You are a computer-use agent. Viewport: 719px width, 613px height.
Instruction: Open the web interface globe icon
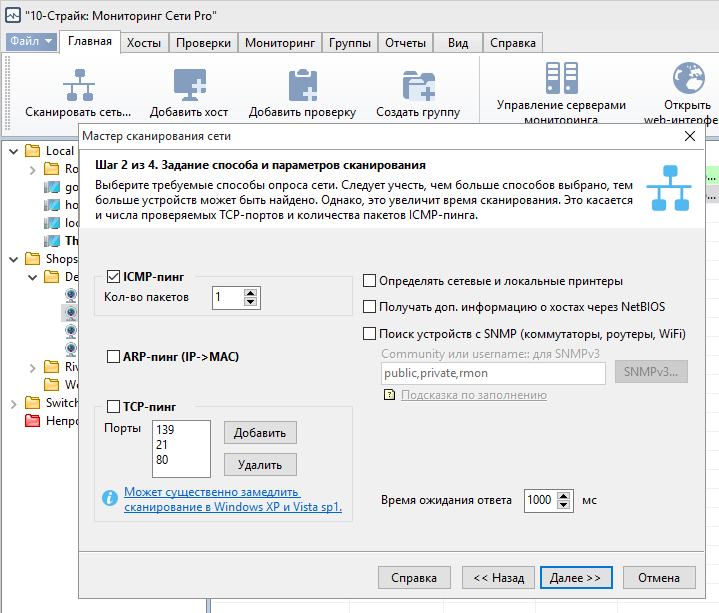pos(688,77)
